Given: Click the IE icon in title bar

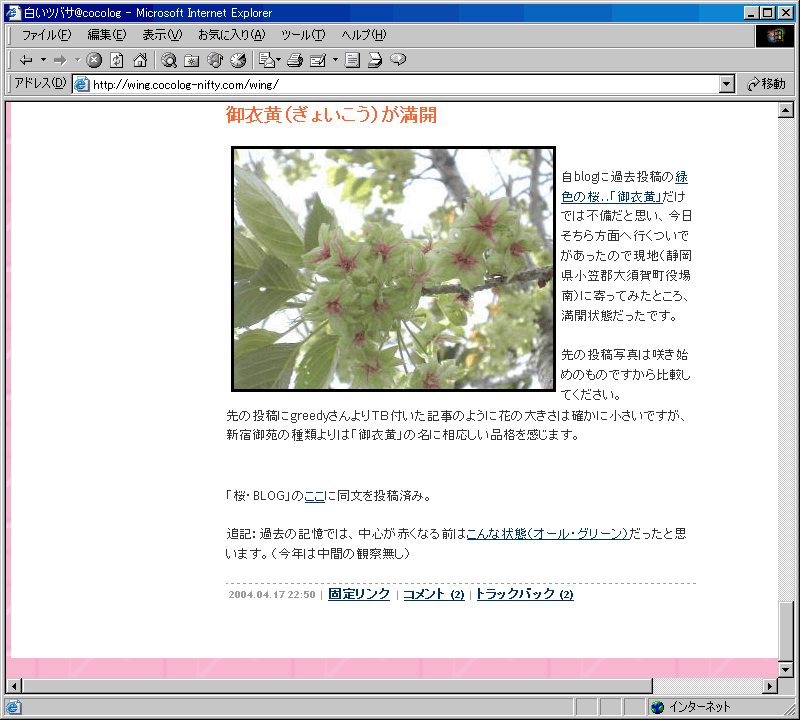Looking at the screenshot, I should (x=13, y=13).
